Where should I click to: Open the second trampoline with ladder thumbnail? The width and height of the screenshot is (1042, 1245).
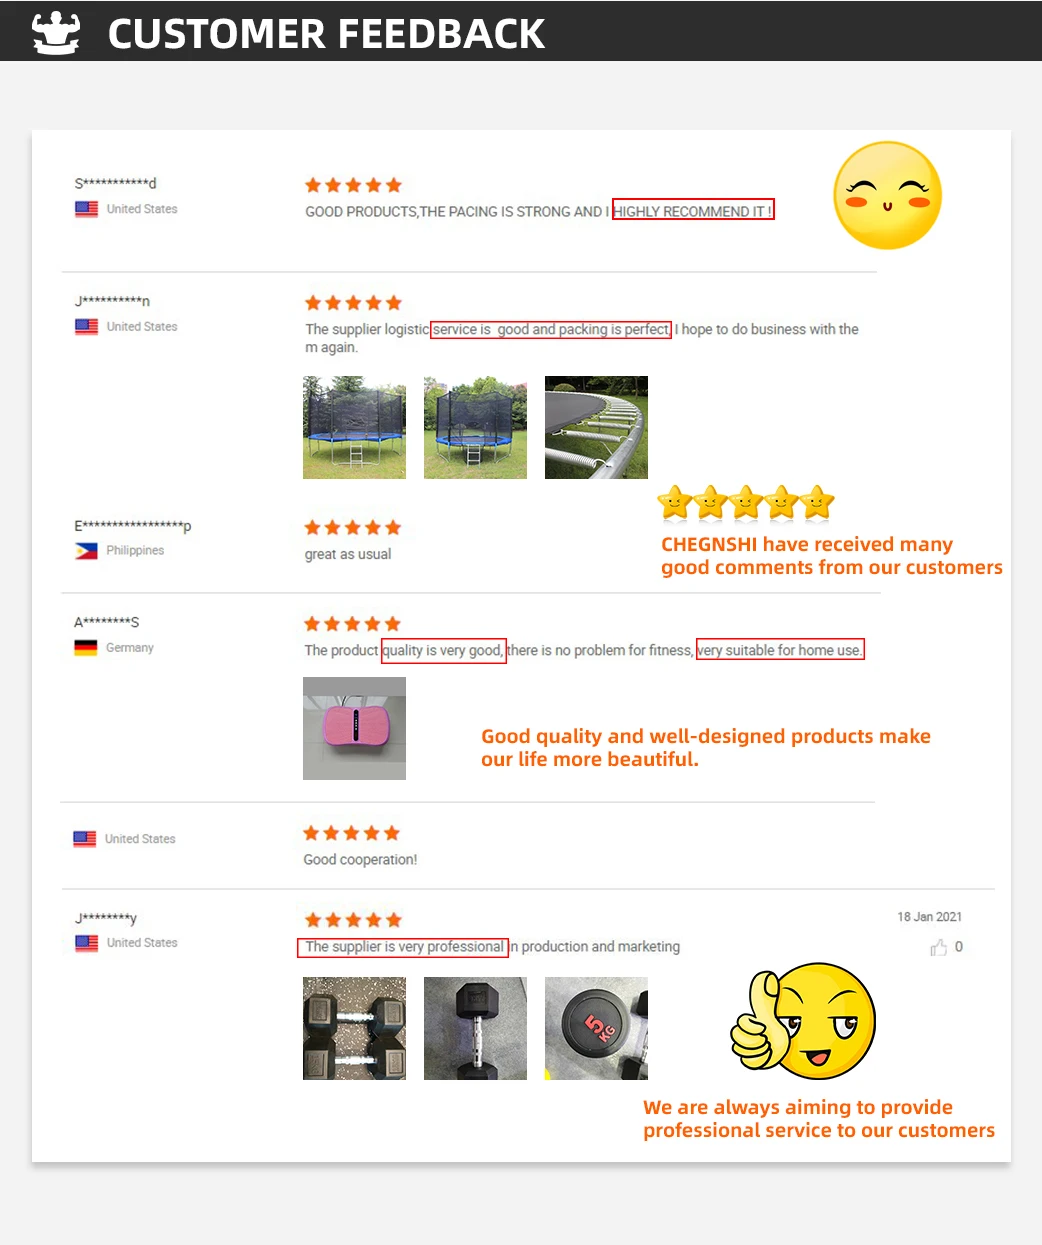(475, 427)
